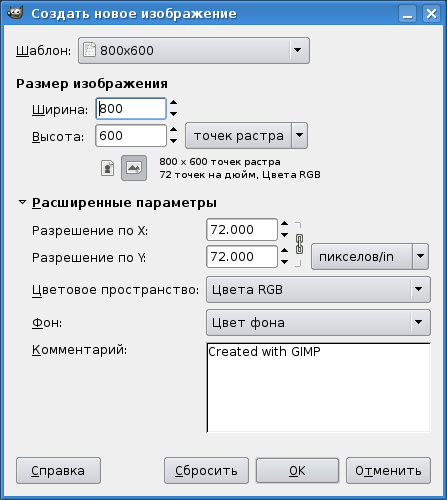Viewport: 447px width, 500px height.
Task: Open the точек растра units dropdown
Action: click(x=246, y=135)
